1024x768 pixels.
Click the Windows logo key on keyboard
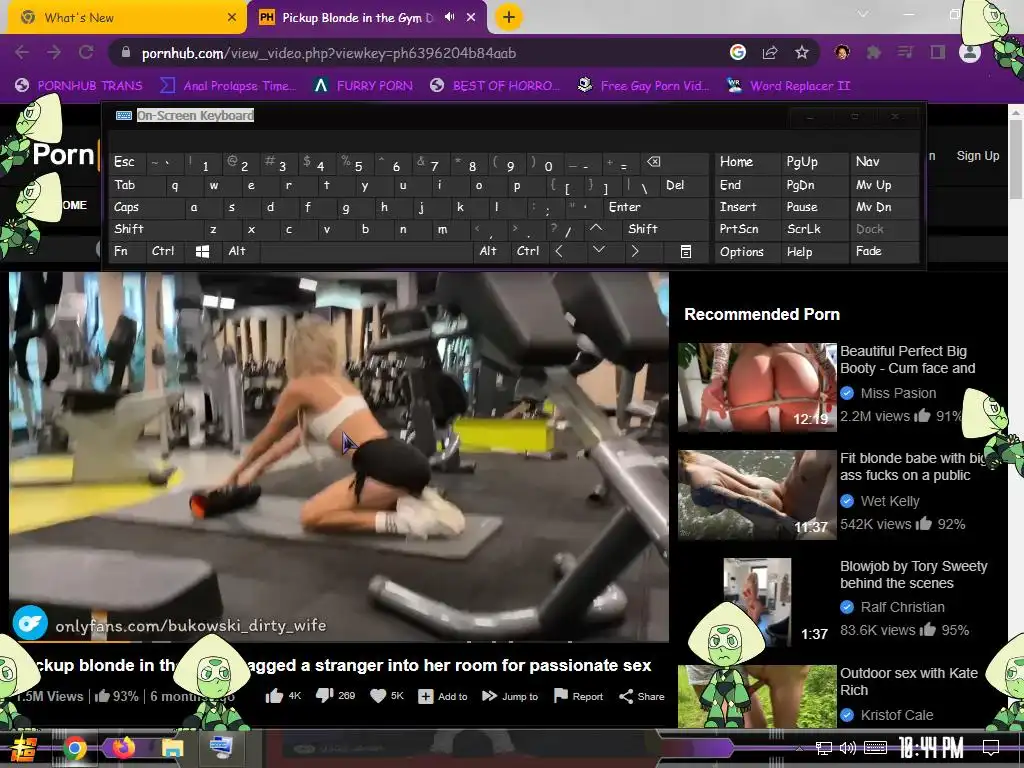pyautogui.click(x=202, y=251)
